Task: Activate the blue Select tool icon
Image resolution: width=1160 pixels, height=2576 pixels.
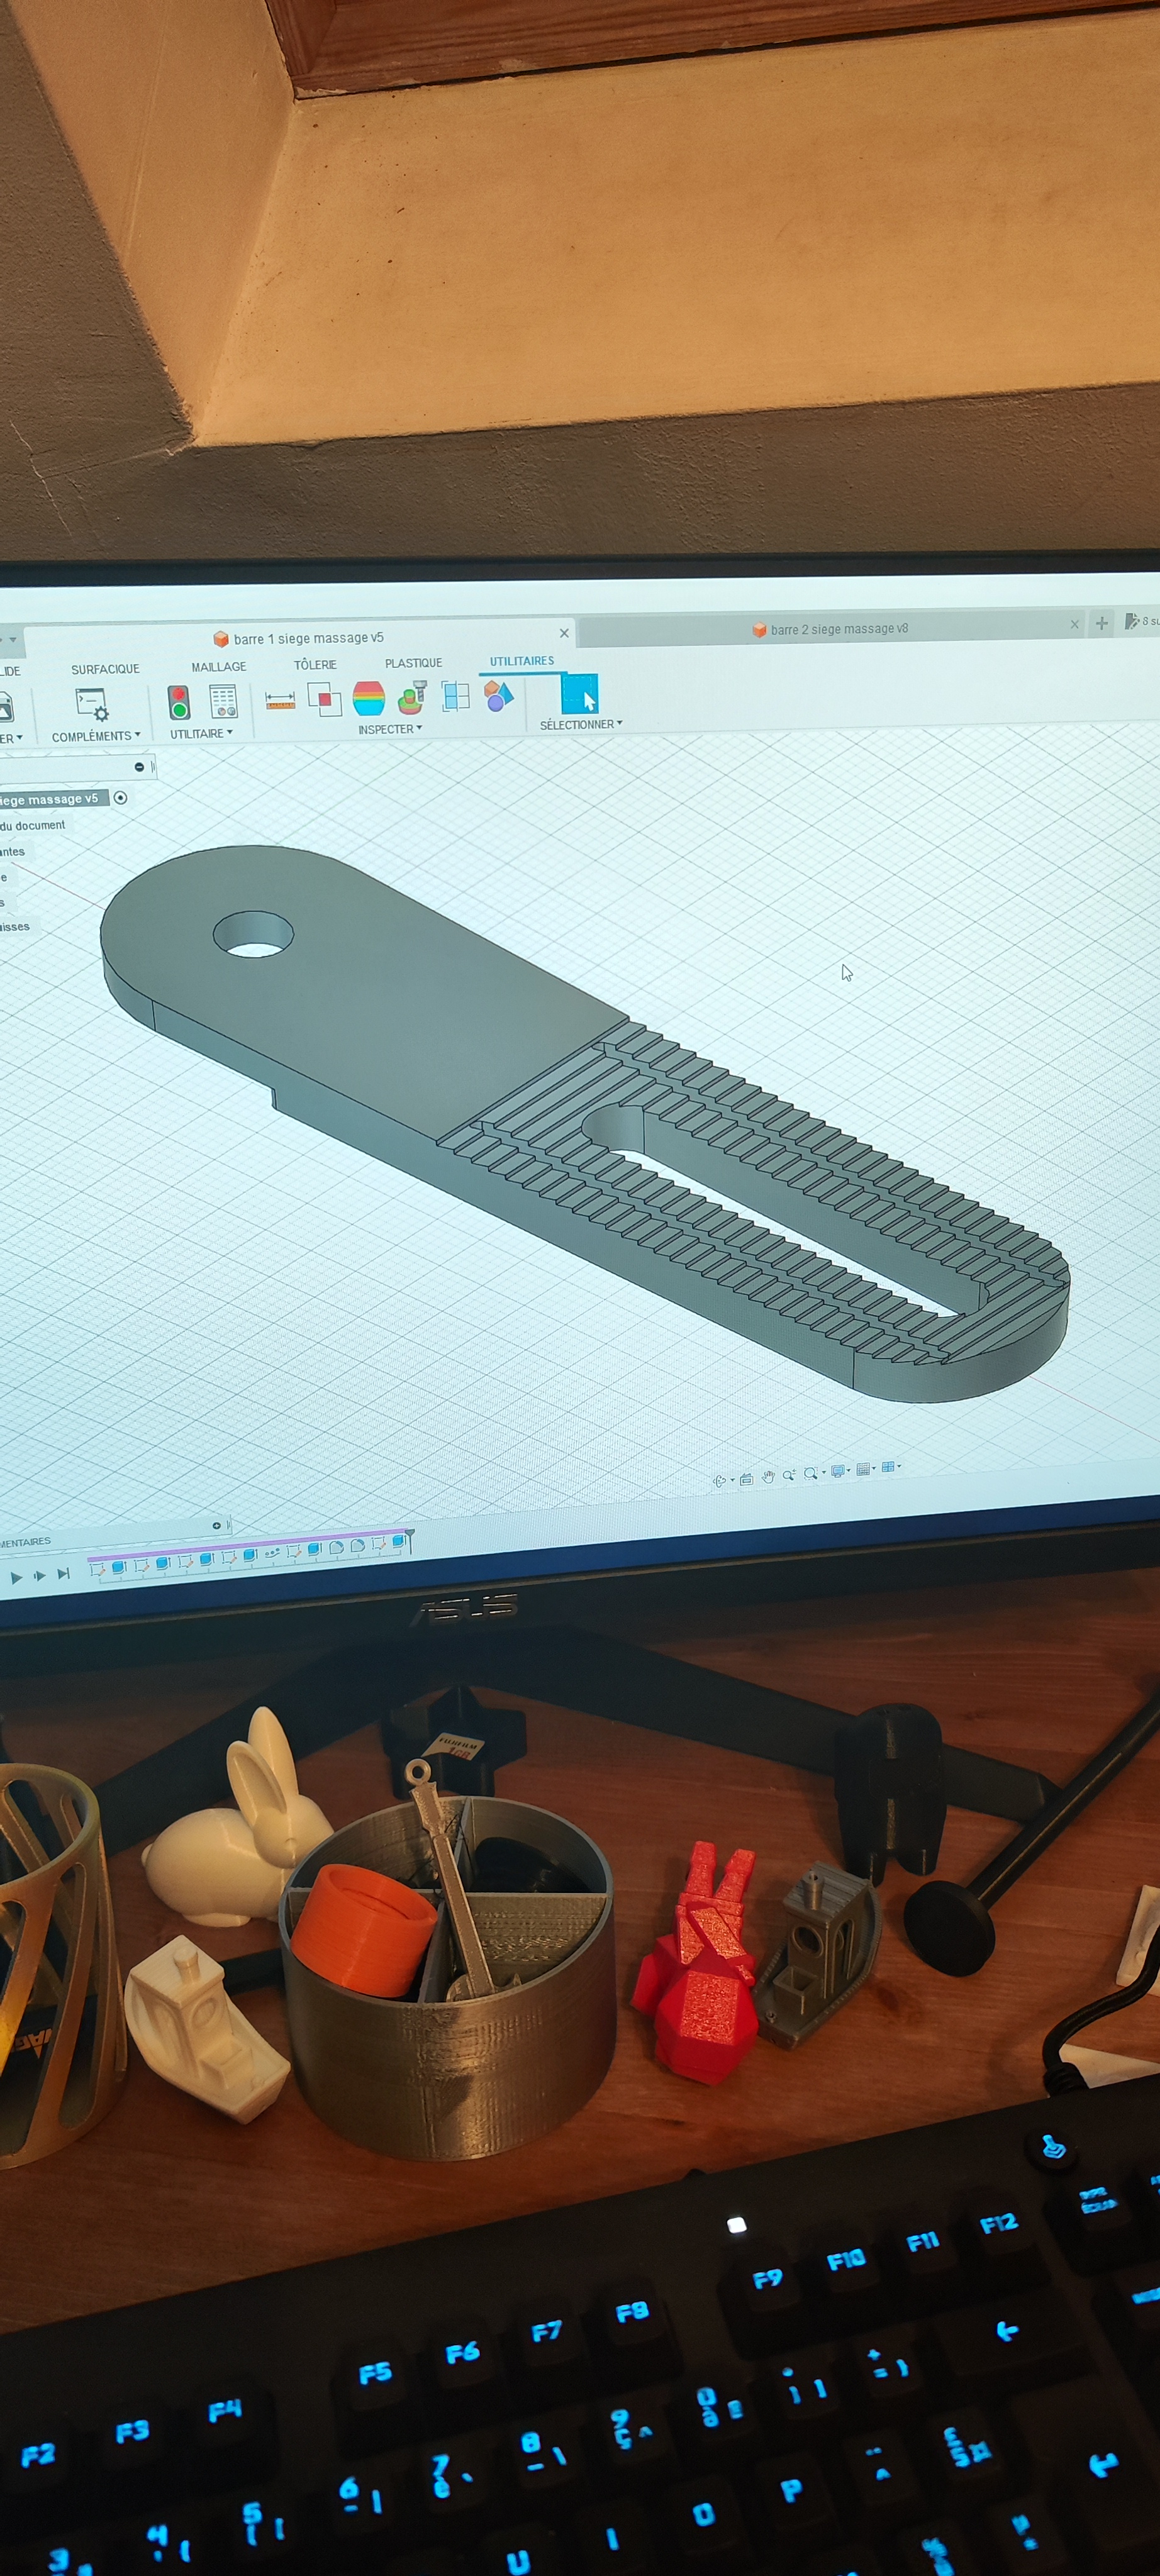Action: click(580, 694)
